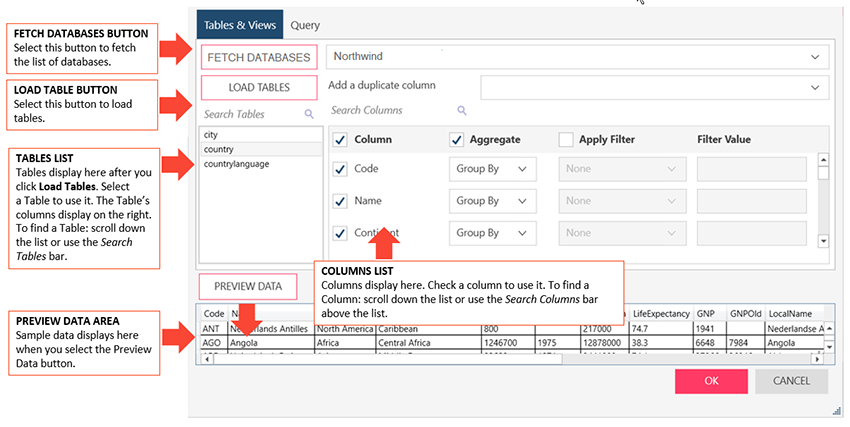Click the PREVIEW DATA button

(x=248, y=287)
